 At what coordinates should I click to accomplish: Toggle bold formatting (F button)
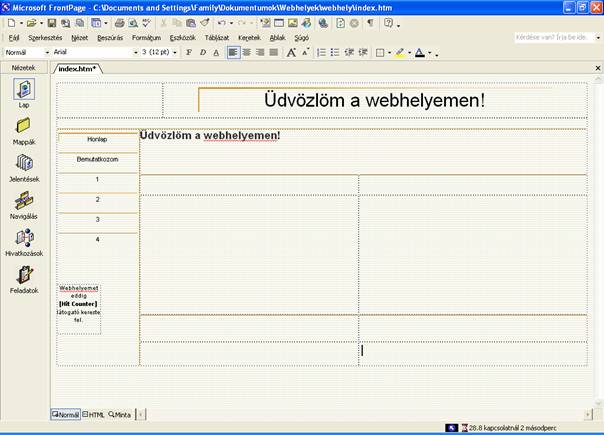coord(189,52)
